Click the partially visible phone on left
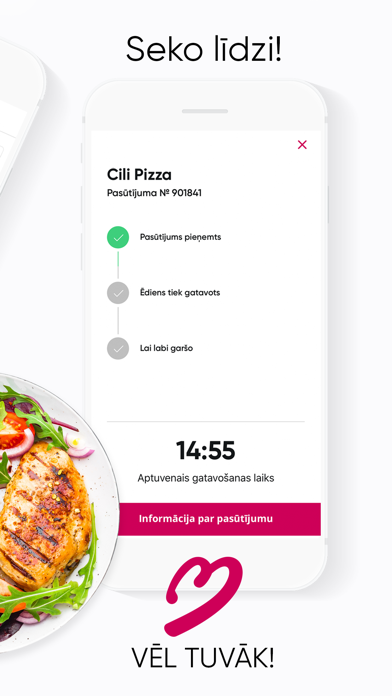This screenshot has width=392, height=696. pos(20,115)
